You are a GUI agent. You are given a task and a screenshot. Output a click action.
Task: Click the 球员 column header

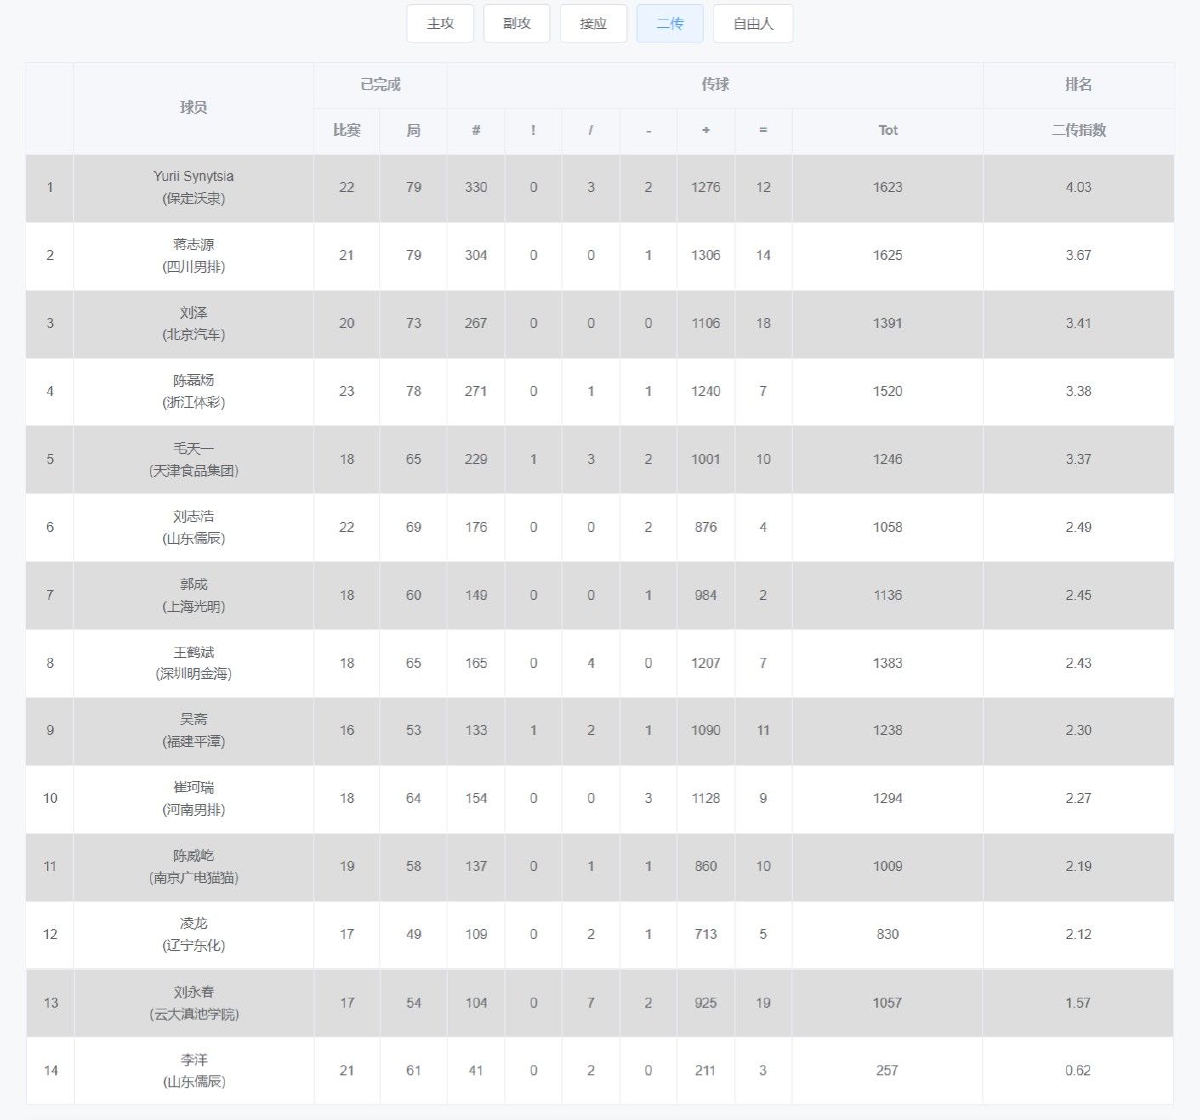(194, 108)
